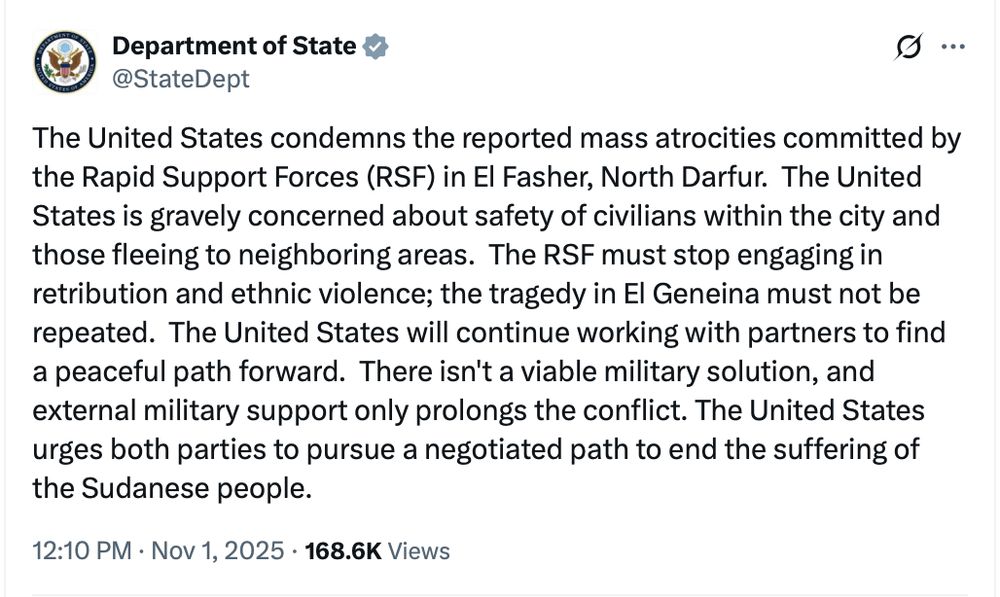Open the Grok explain-post icon
The image size is (1000, 597).
tap(908, 47)
